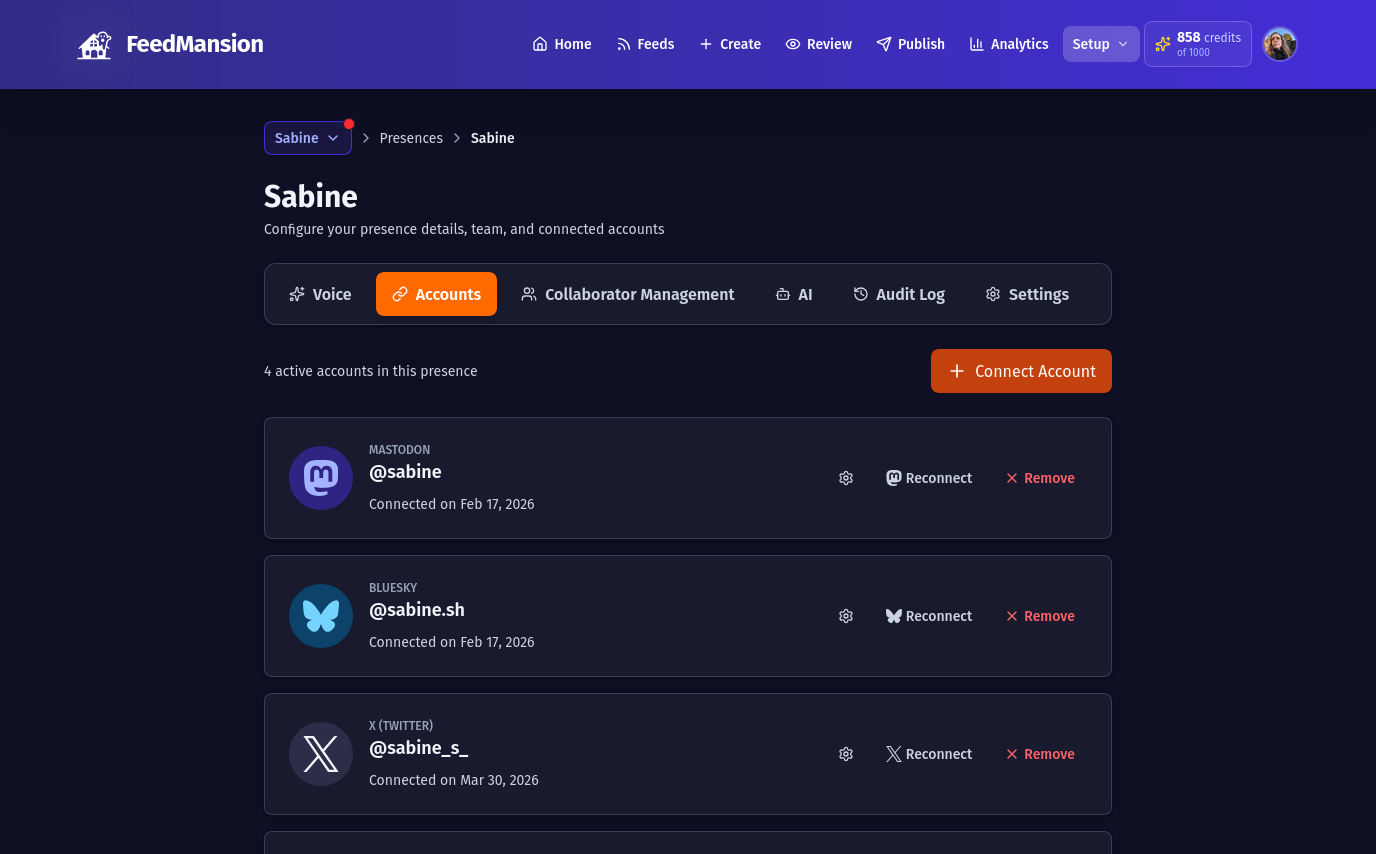The height and width of the screenshot is (854, 1376).
Task: Reconnect the Bluesky @sabine.sh account
Action: click(x=929, y=616)
